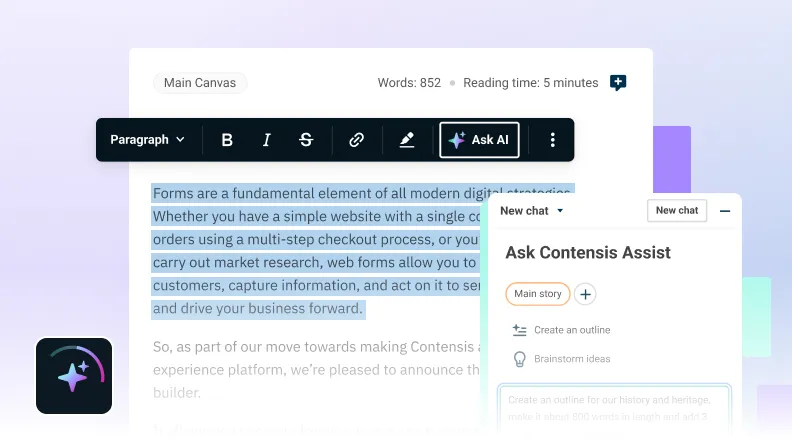Insert a link using the chain icon

click(x=357, y=140)
